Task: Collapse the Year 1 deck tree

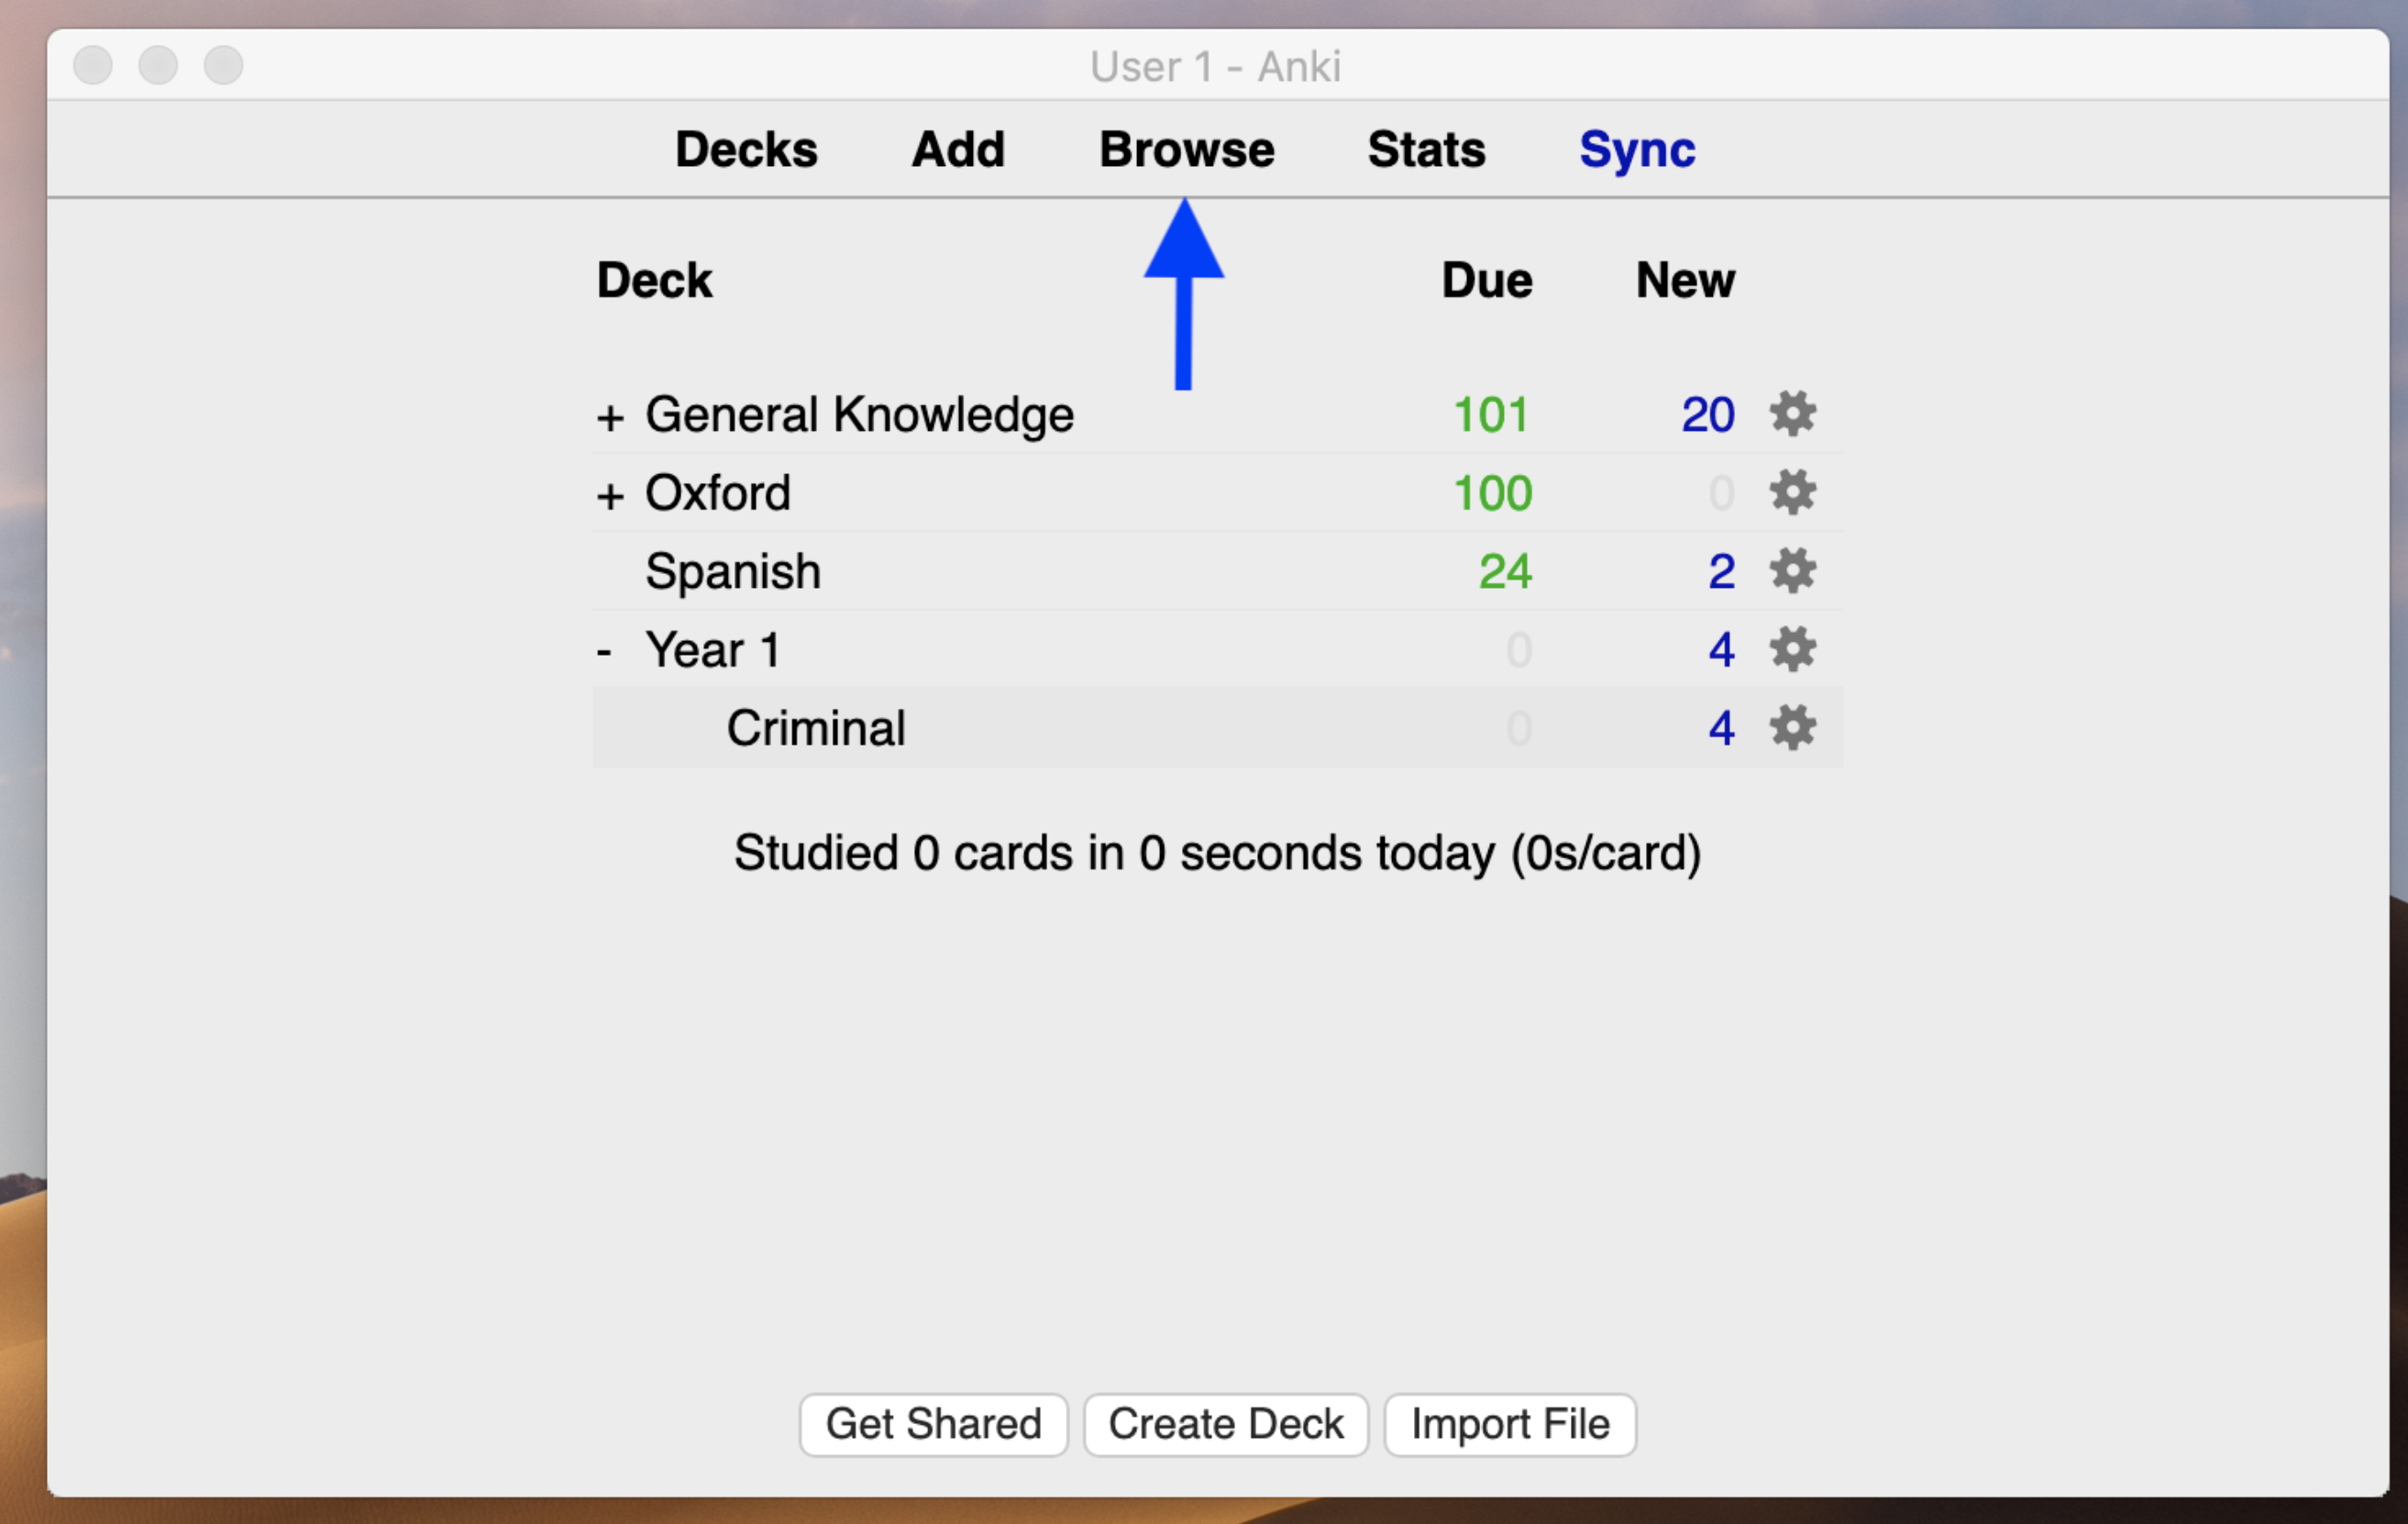Action: [606, 649]
